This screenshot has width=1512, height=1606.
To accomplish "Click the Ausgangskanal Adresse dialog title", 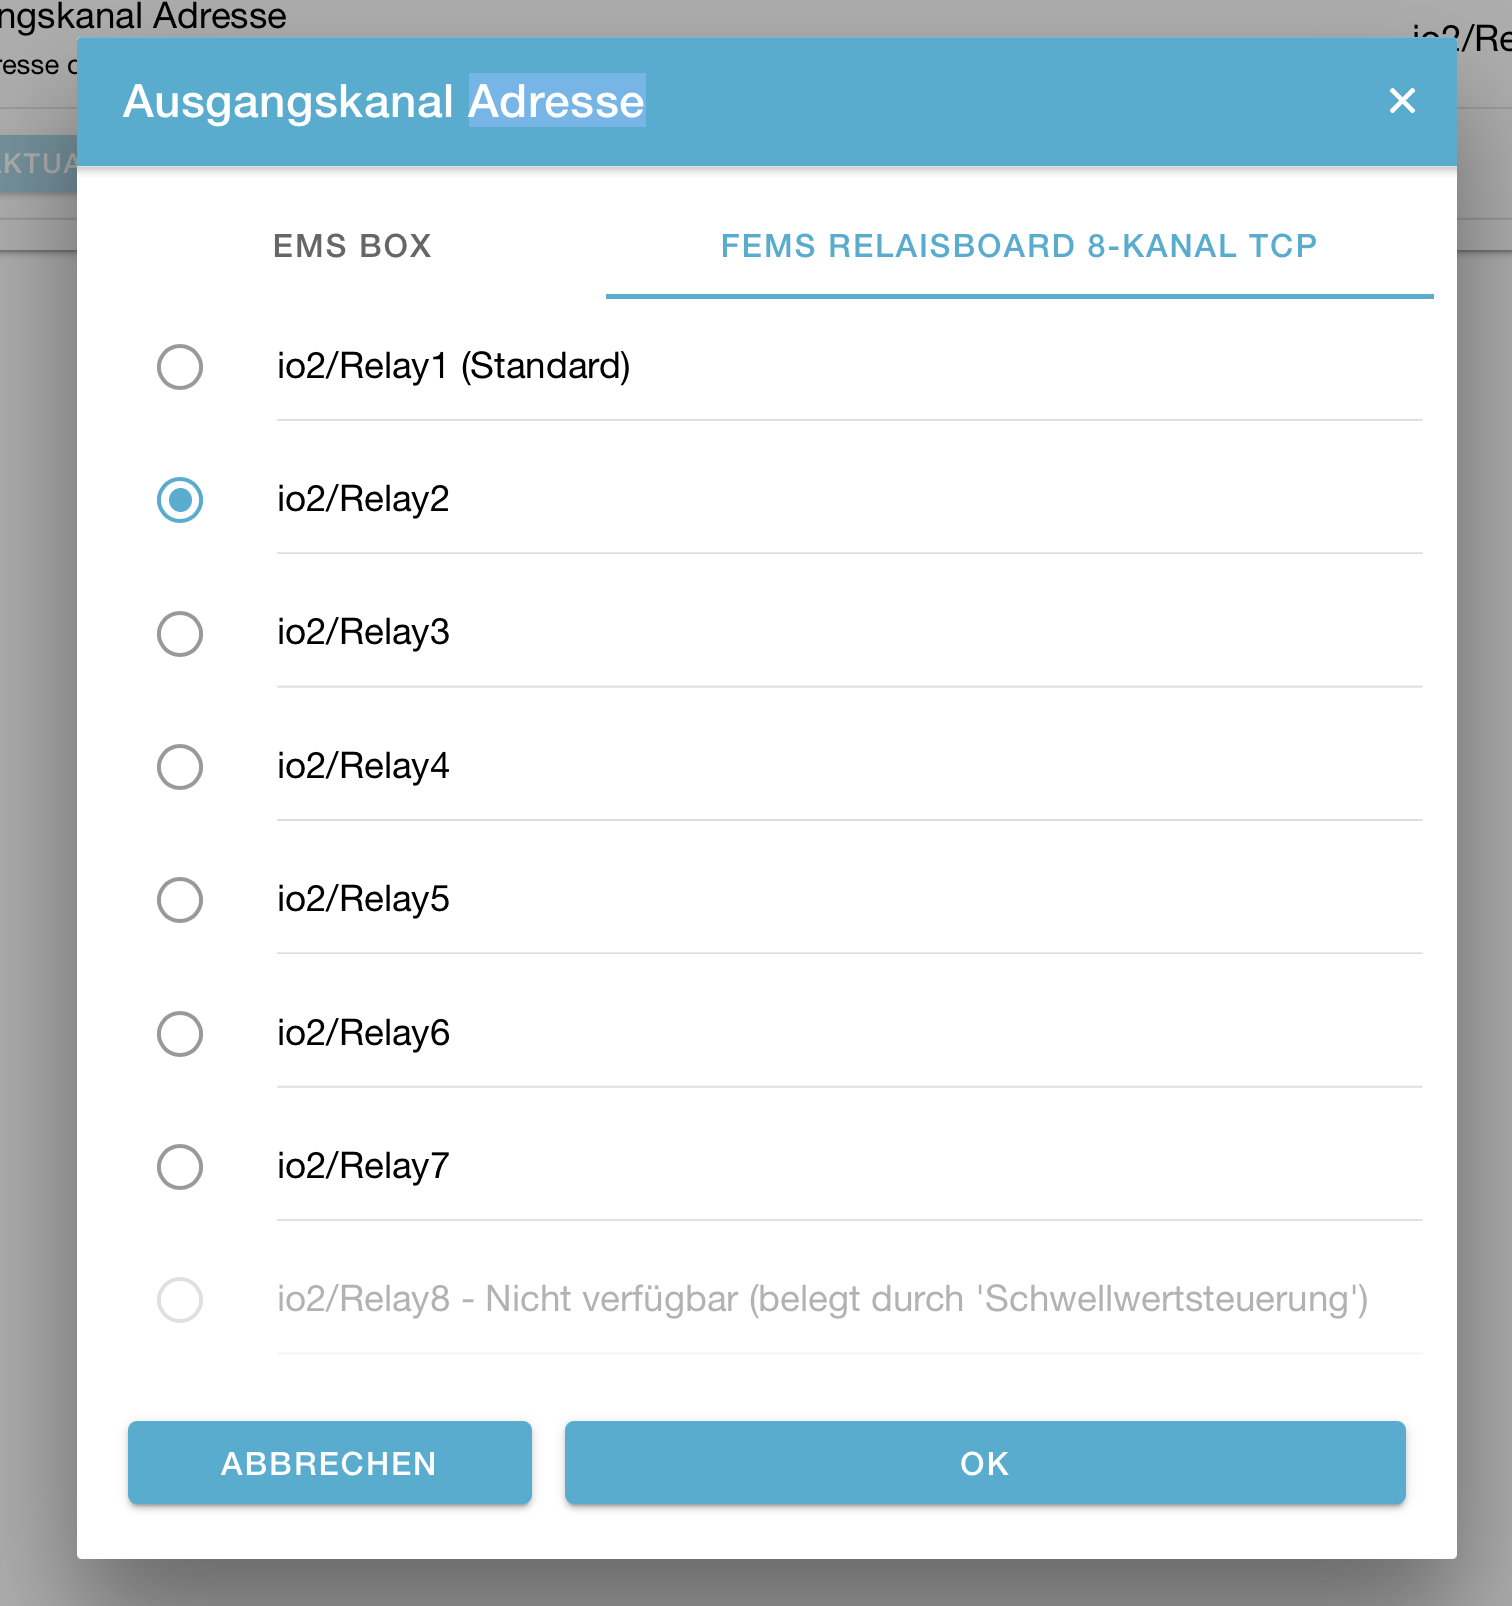I will click(384, 101).
